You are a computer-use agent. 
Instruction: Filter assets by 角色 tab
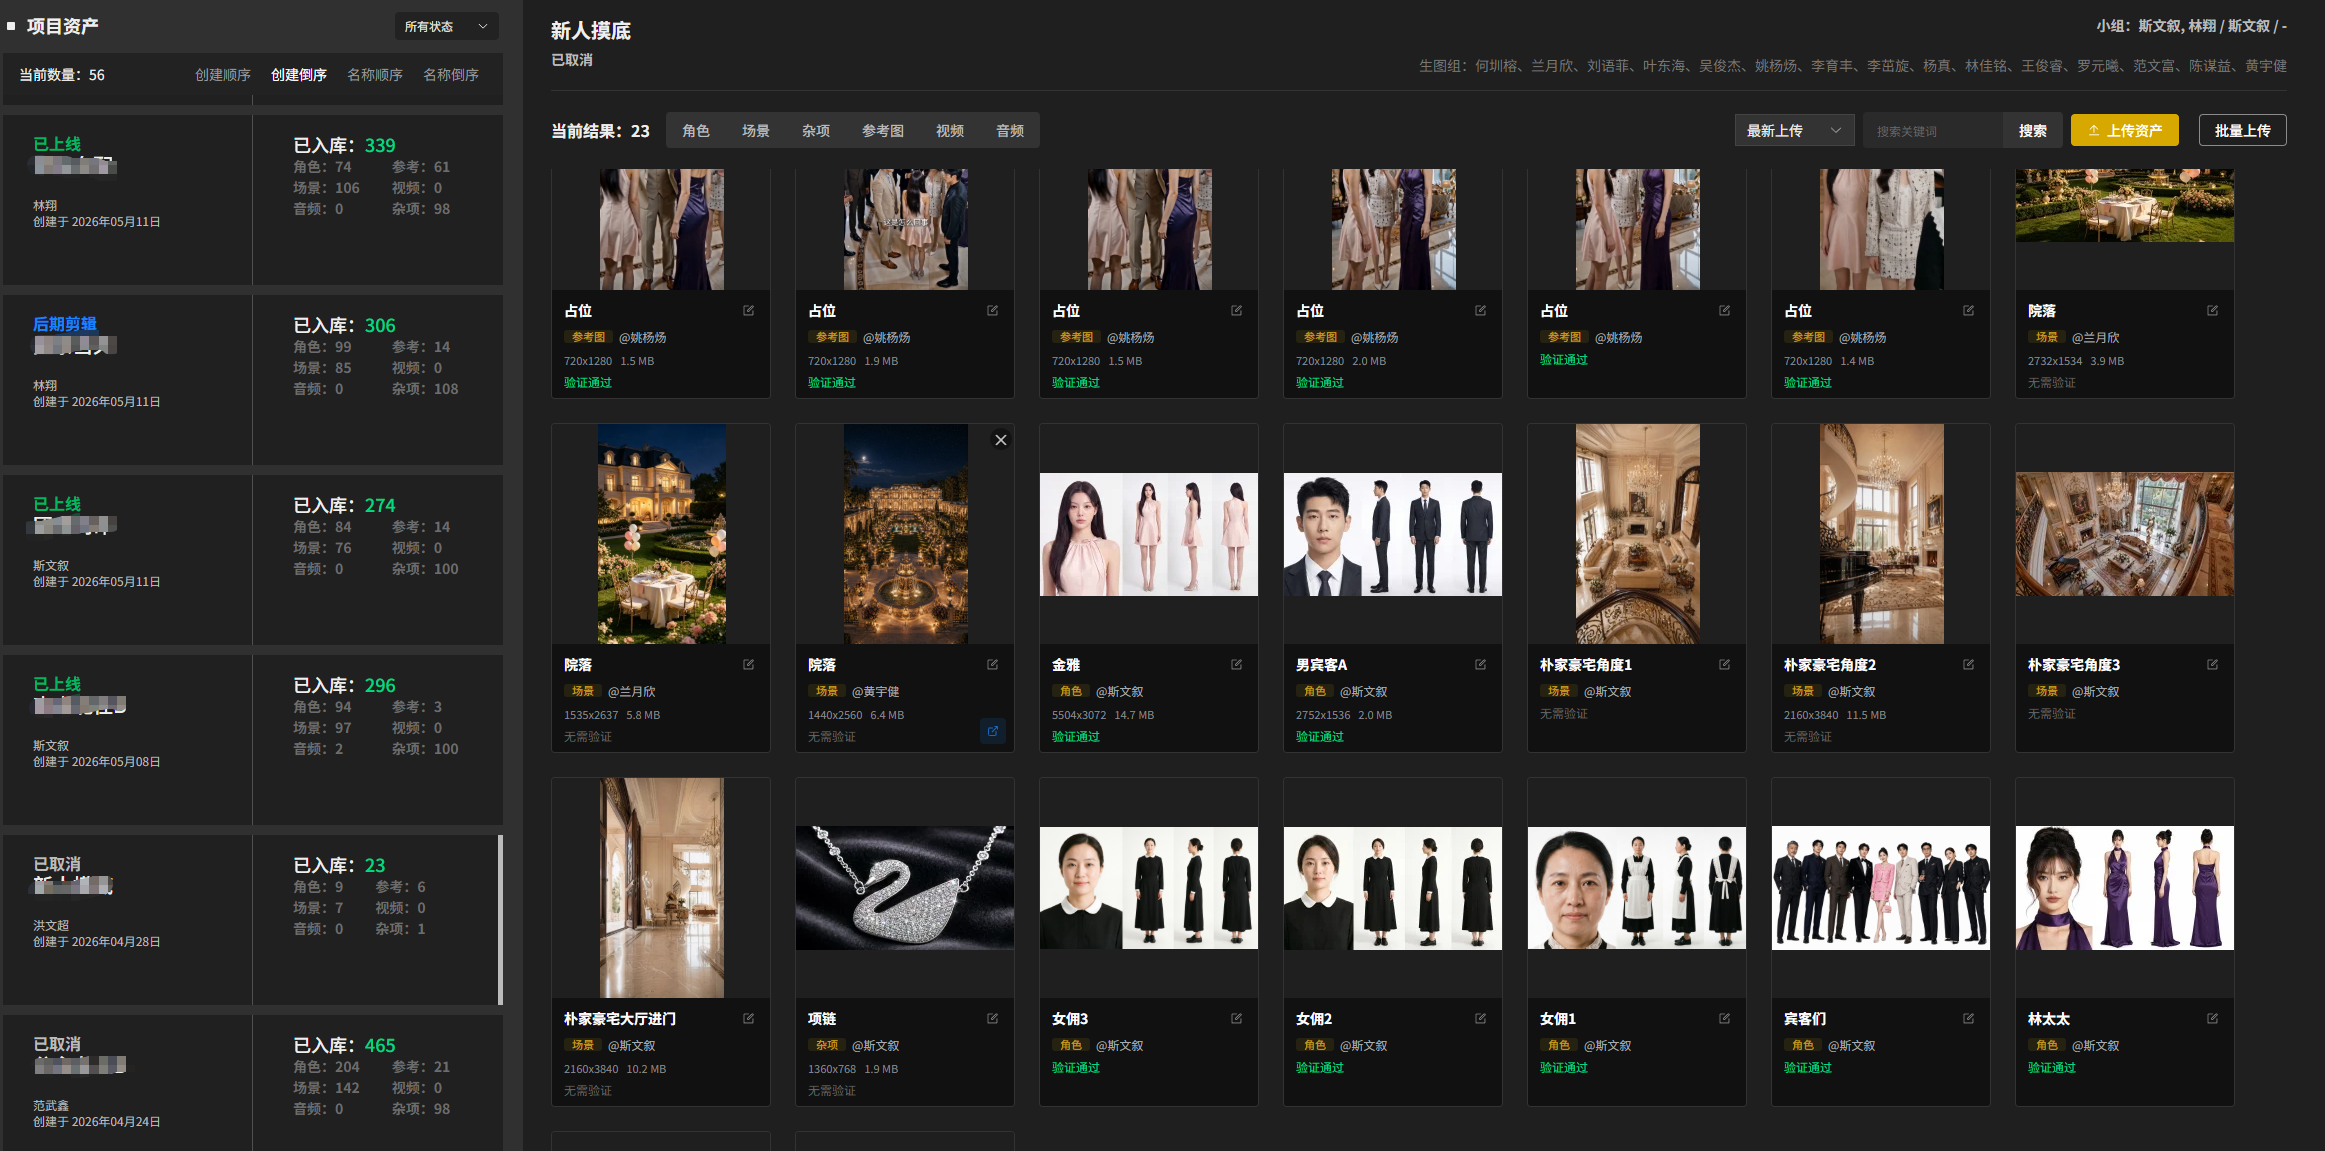(696, 131)
